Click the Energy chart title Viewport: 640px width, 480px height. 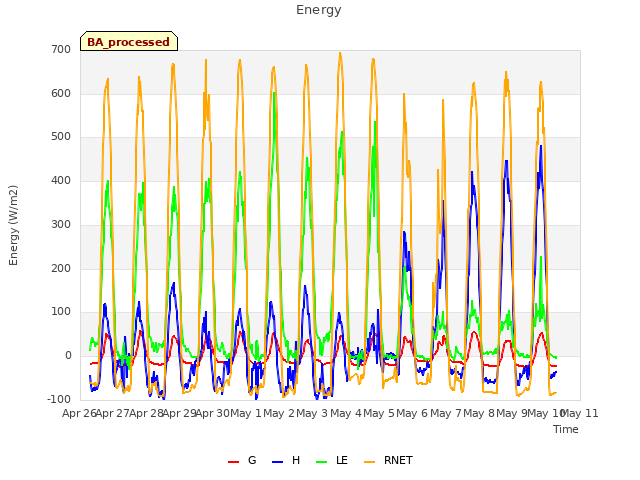point(319,10)
